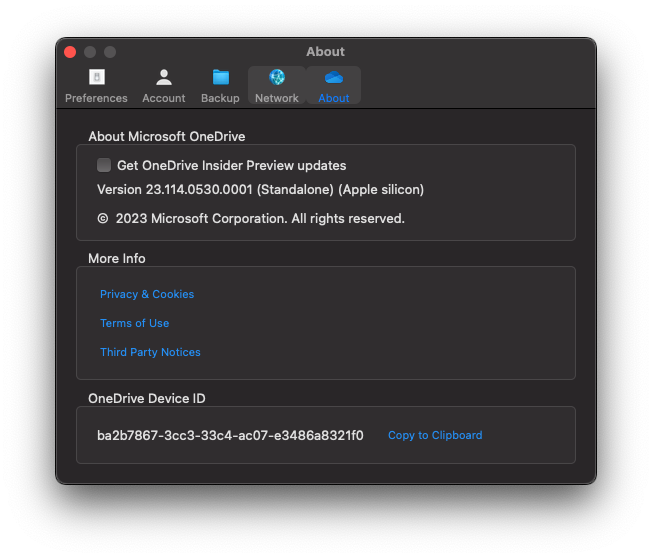Click the device ID text ba2b7867-3cc3-33c4-ac07-e3486a8321f0
This screenshot has height=558, width=652.
[230, 435]
